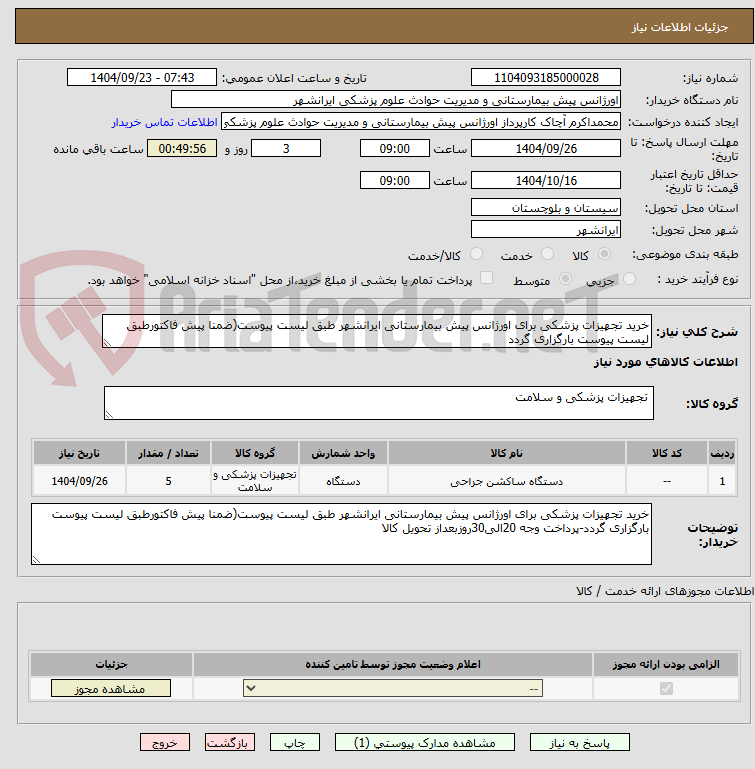The height and width of the screenshot is (769, 755).
Task: Click the نام کالا column header
Action: (x=507, y=453)
